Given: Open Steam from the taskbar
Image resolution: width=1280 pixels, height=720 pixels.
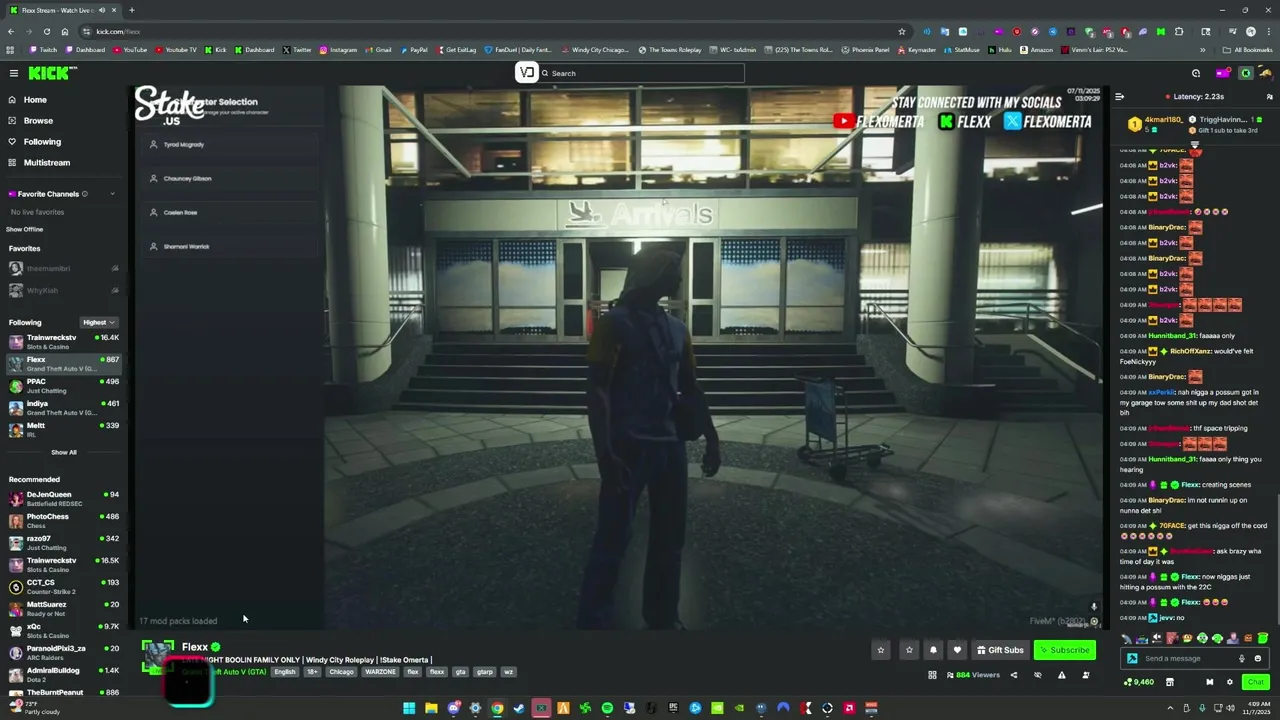Looking at the screenshot, I should [519, 709].
